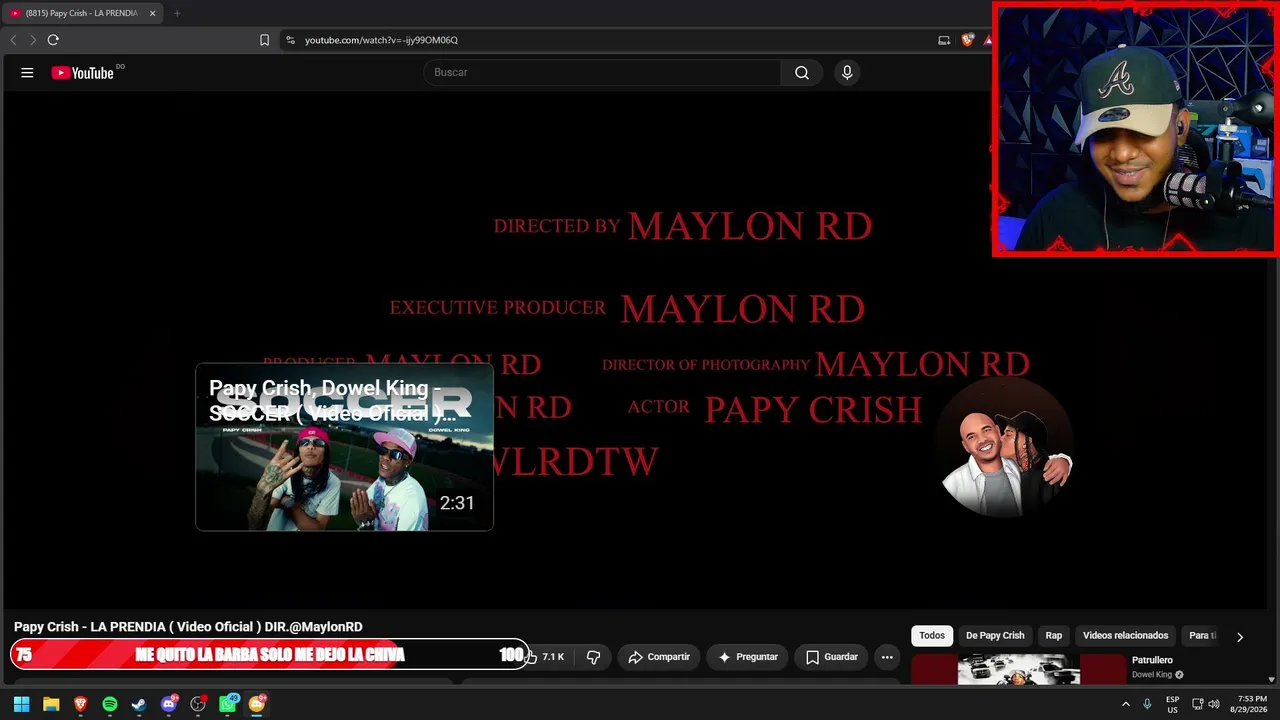The width and height of the screenshot is (1280, 720).
Task: Select the De Papy Crish chip
Action: 995,636
